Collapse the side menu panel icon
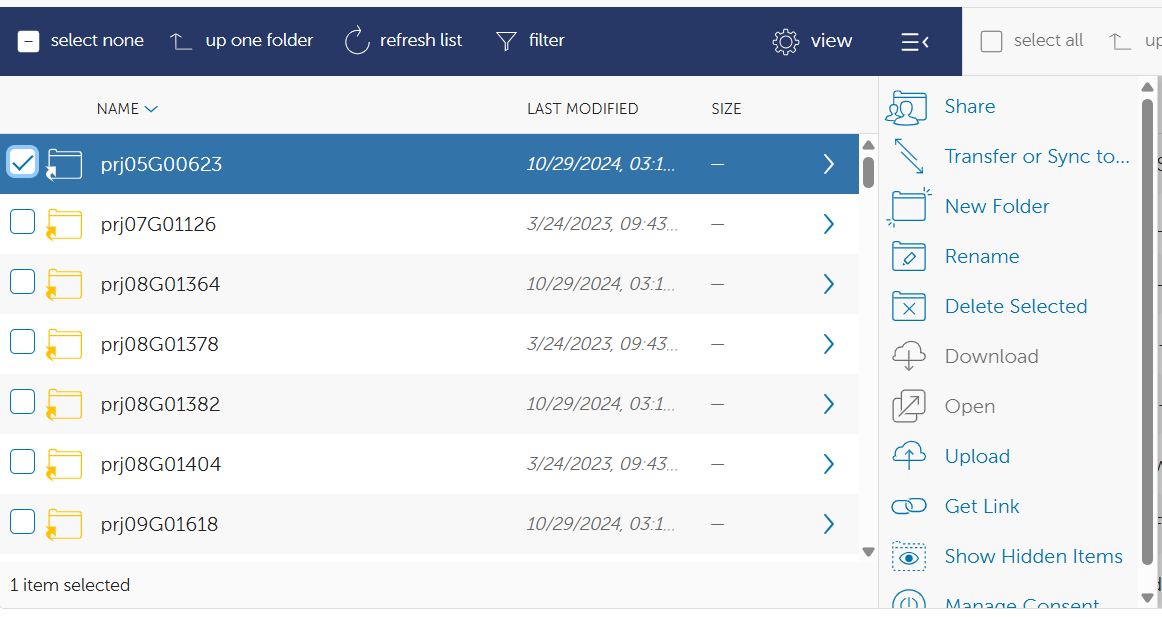This screenshot has height=617, width=1162. coord(915,41)
